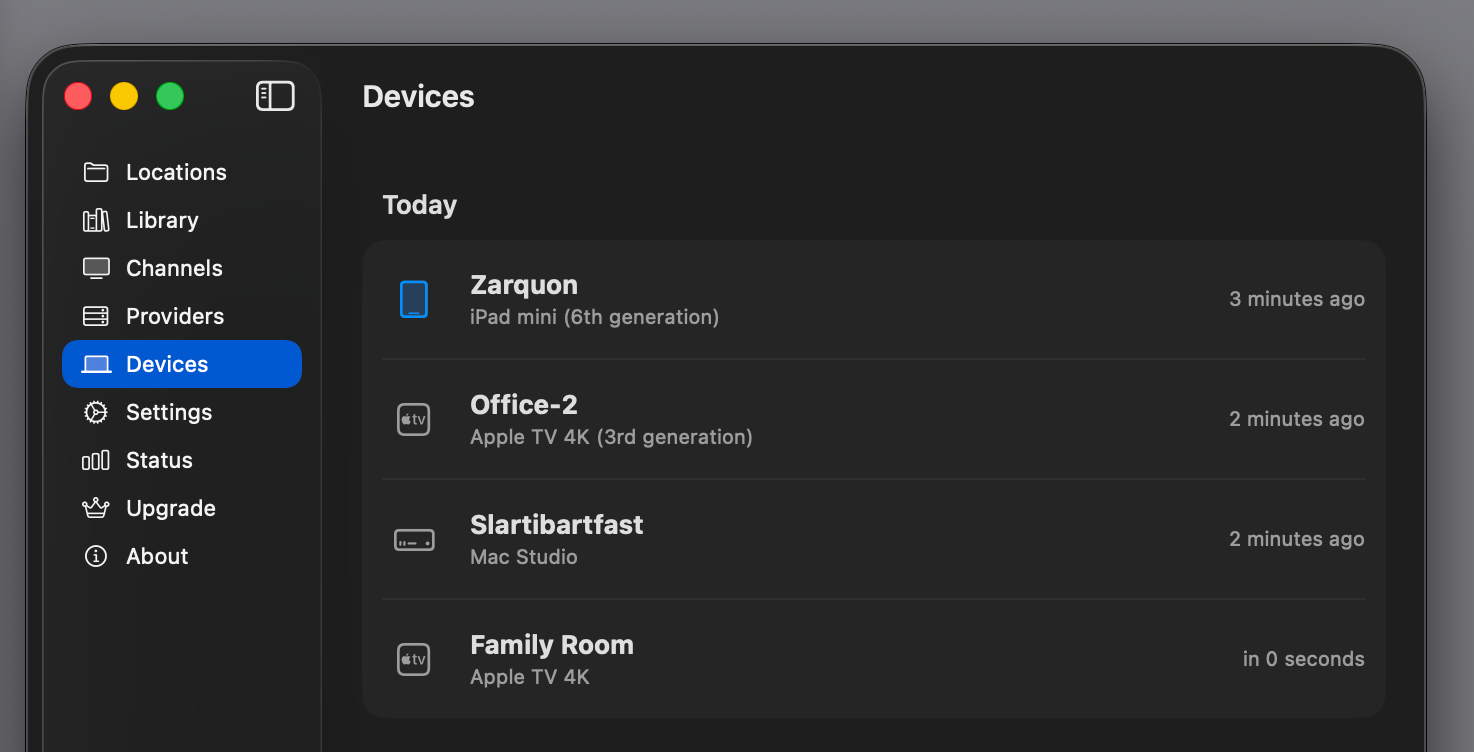Click the green zoom window button
1474x752 pixels.
(x=170, y=96)
